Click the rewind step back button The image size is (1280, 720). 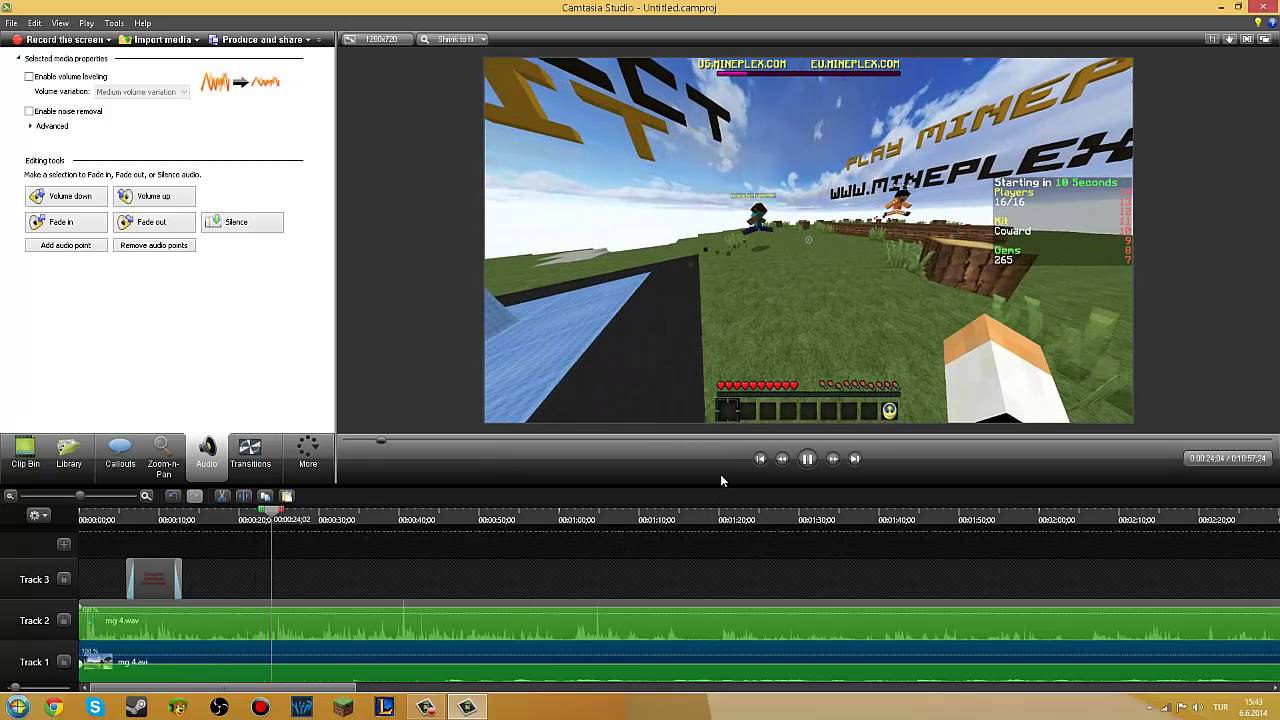[782, 459]
